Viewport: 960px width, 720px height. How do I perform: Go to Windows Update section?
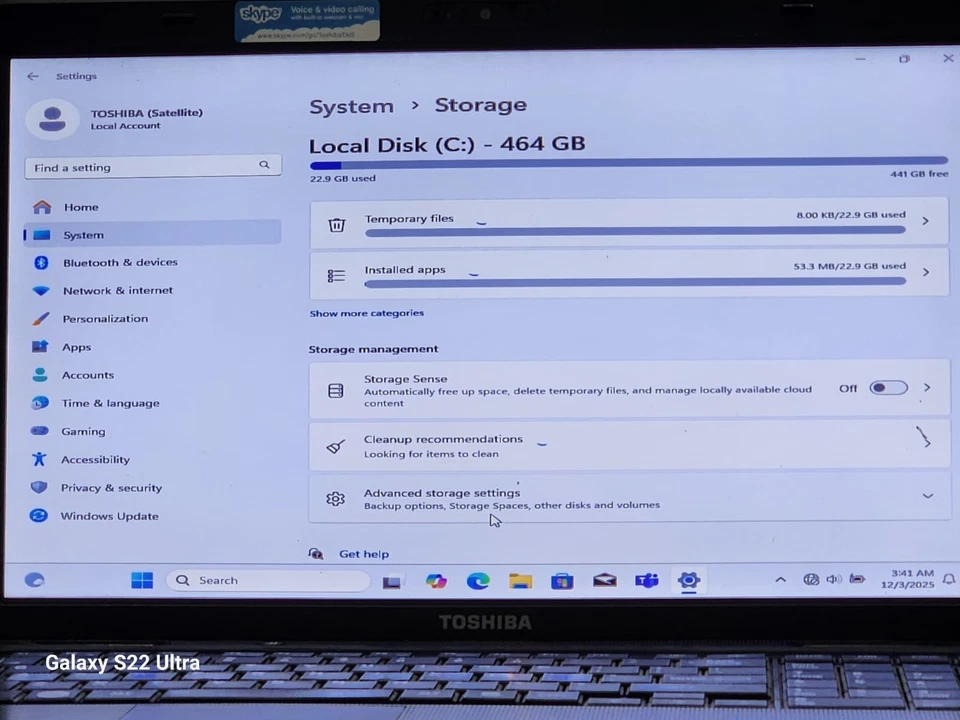click(x=110, y=516)
